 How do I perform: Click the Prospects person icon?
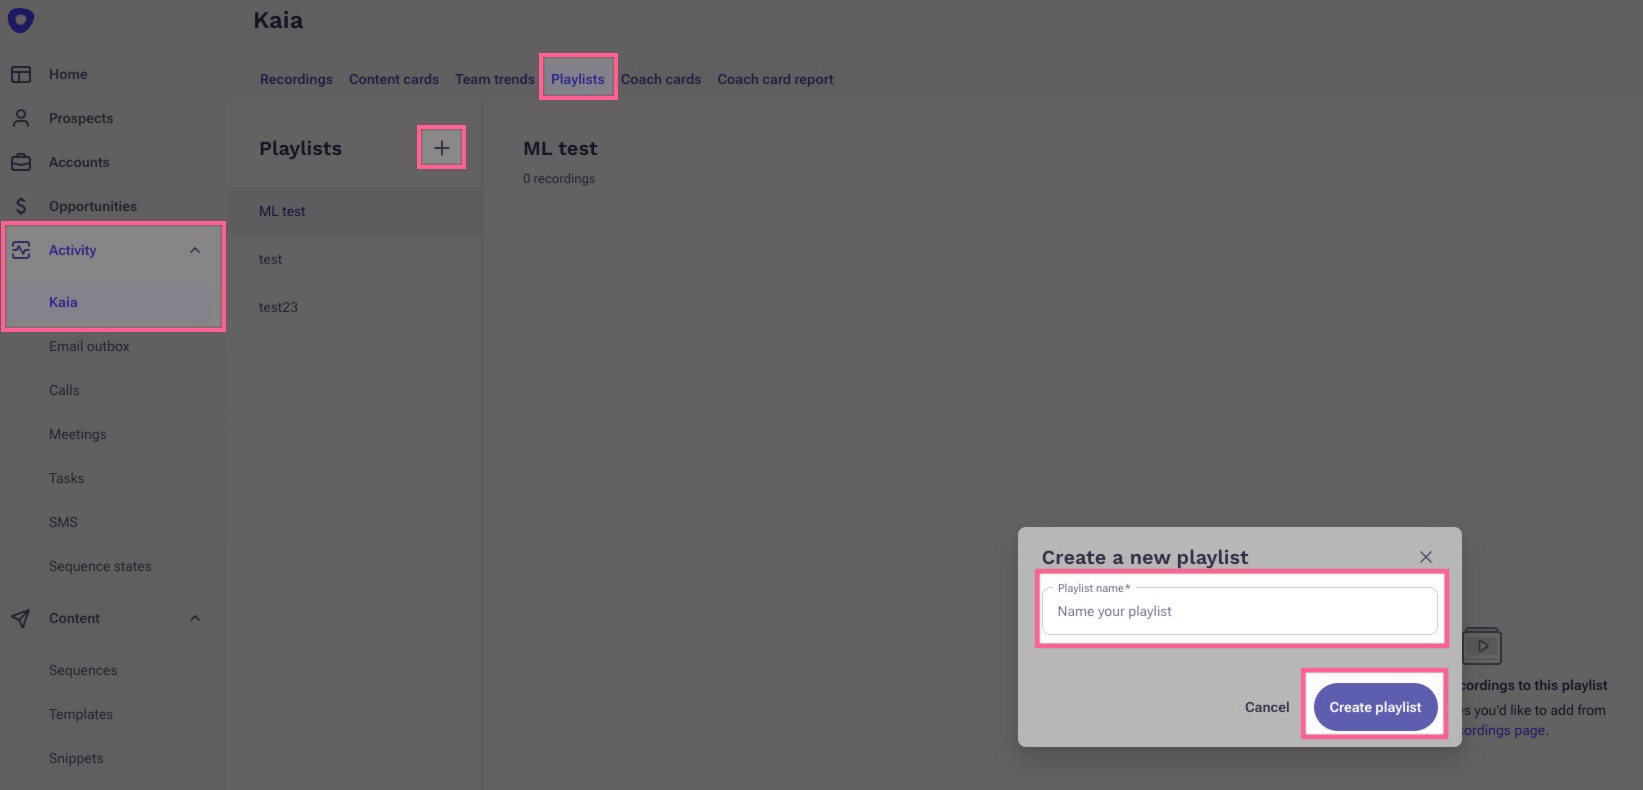(x=21, y=118)
